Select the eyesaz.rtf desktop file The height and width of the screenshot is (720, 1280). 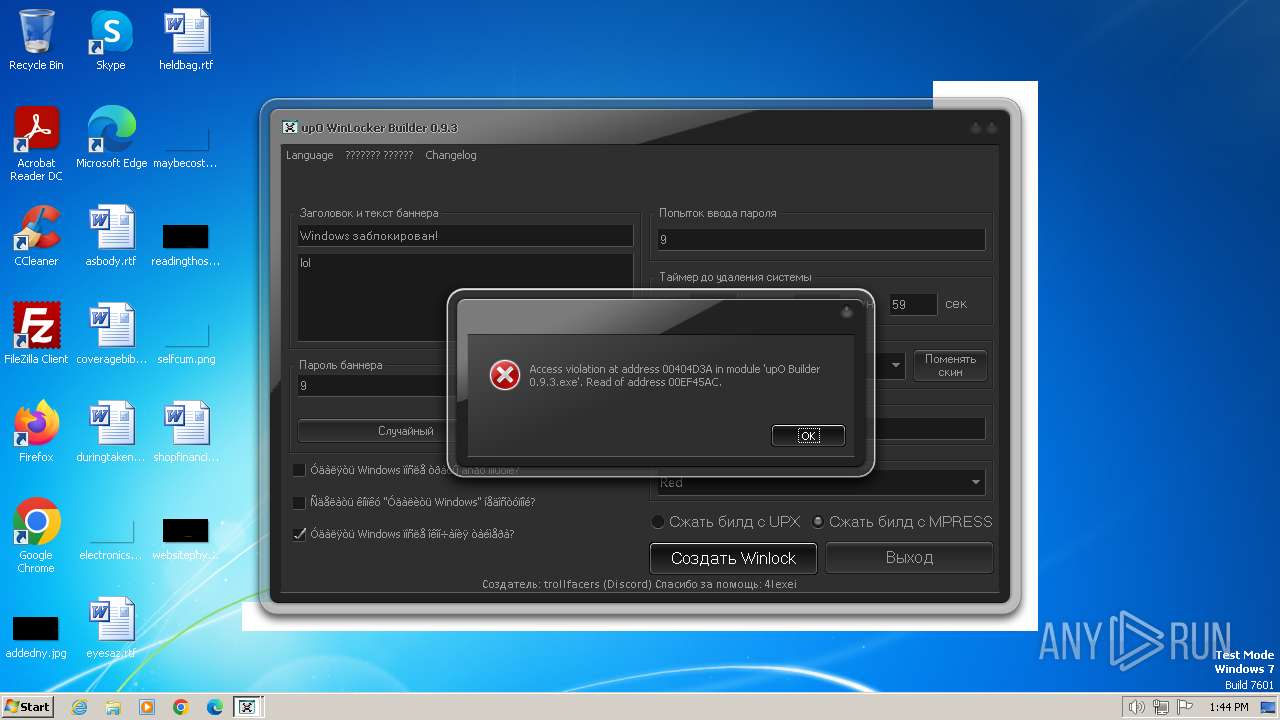111,628
